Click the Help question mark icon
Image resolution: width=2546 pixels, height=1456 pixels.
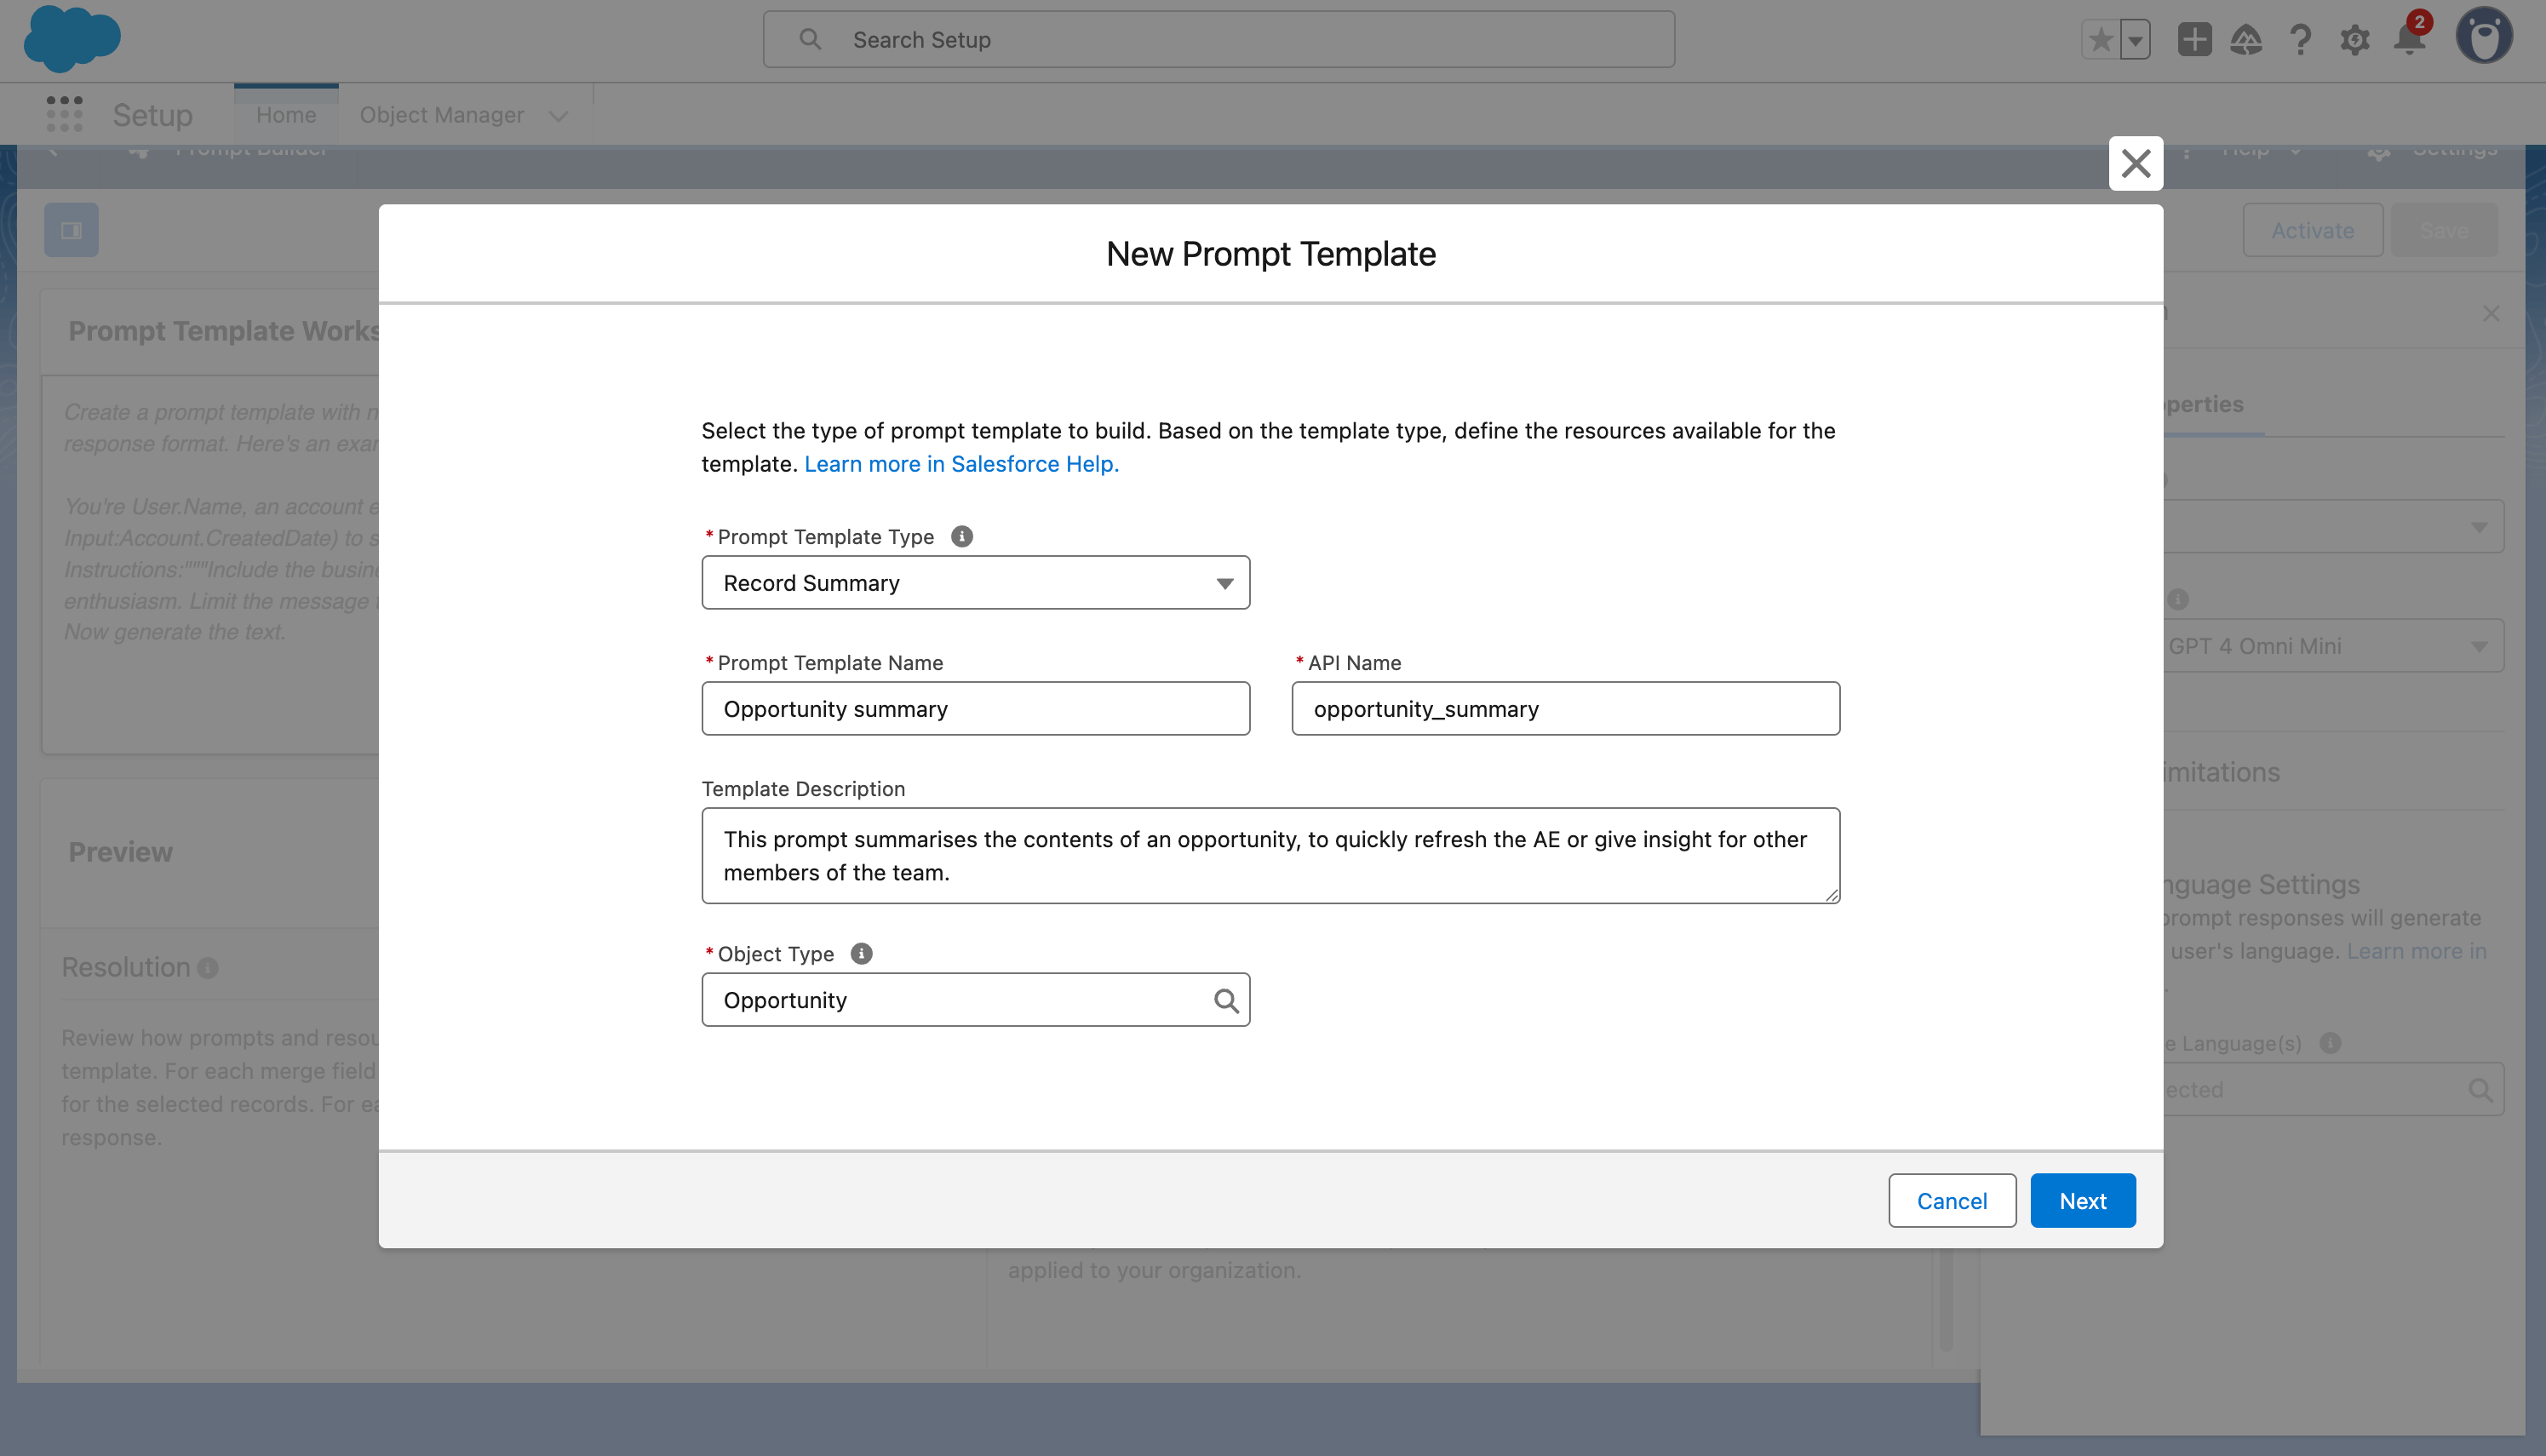pos(2300,40)
